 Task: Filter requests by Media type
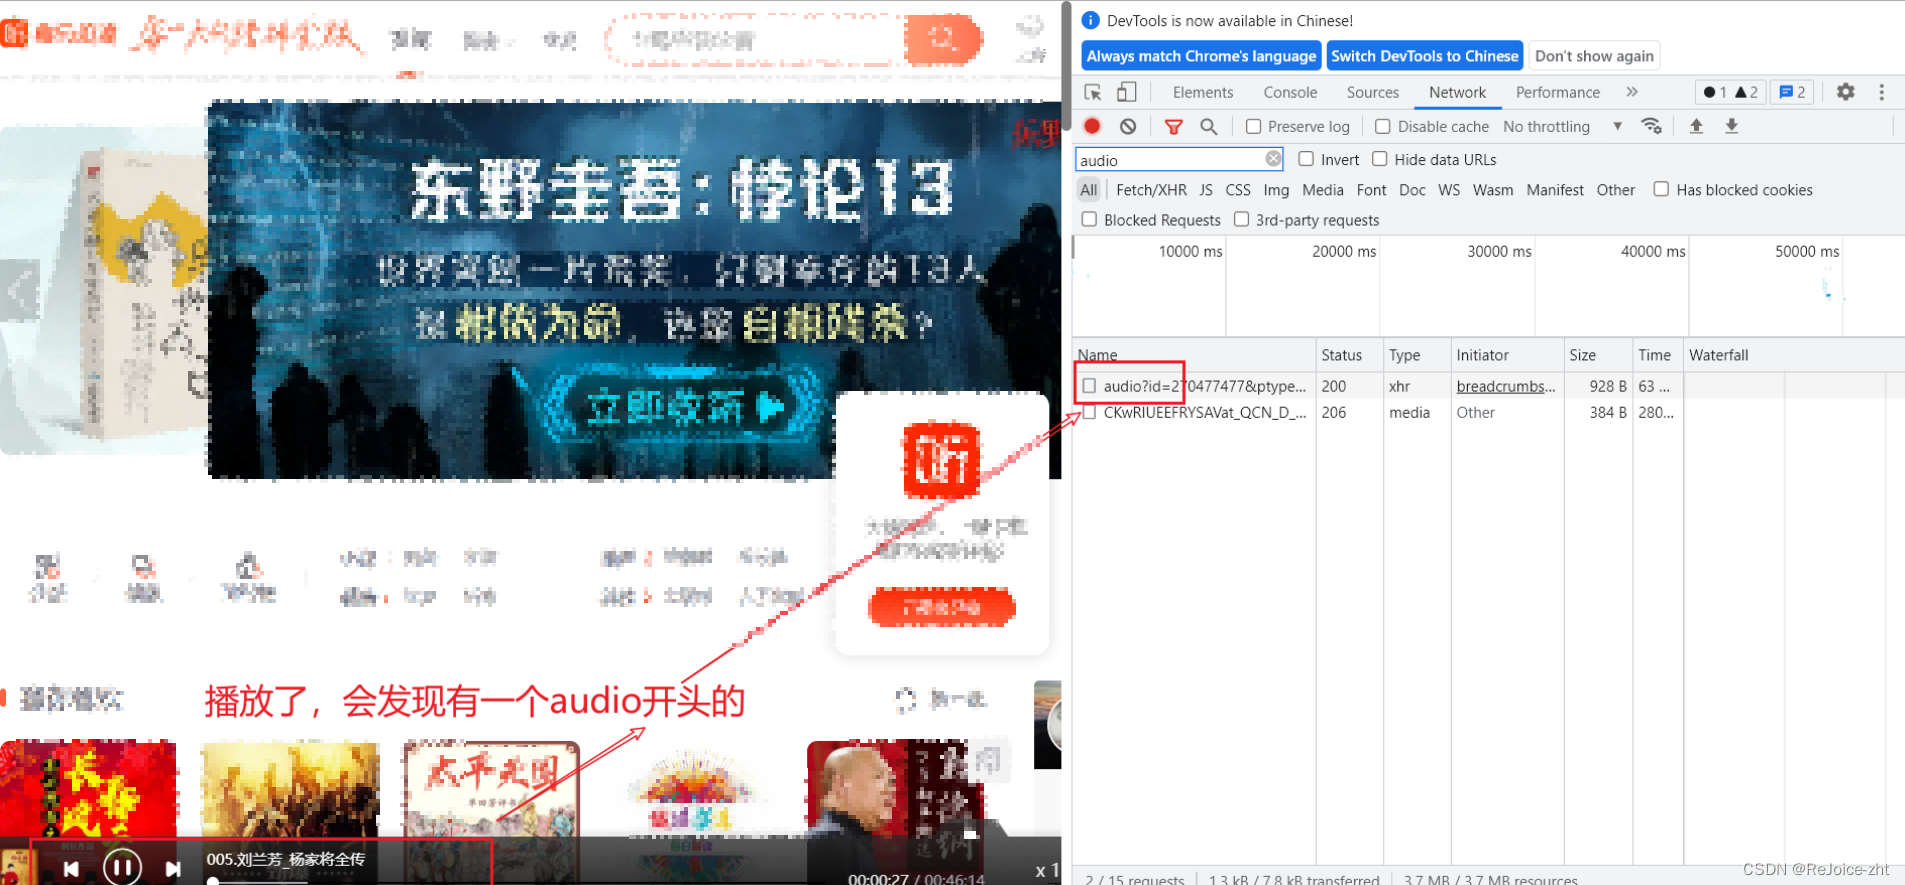pyautogui.click(x=1322, y=190)
